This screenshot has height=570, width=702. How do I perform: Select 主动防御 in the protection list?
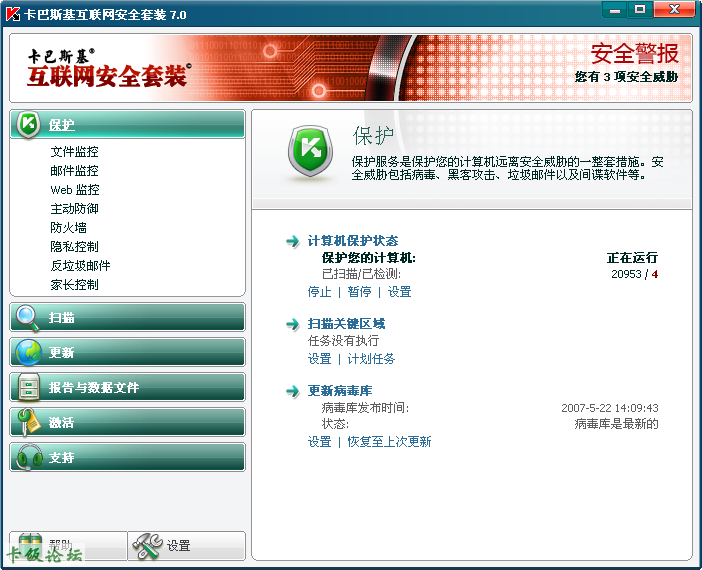(74, 209)
